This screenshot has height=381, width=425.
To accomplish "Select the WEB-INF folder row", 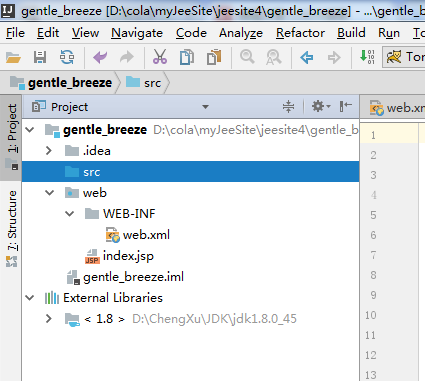I will (x=190, y=214).
